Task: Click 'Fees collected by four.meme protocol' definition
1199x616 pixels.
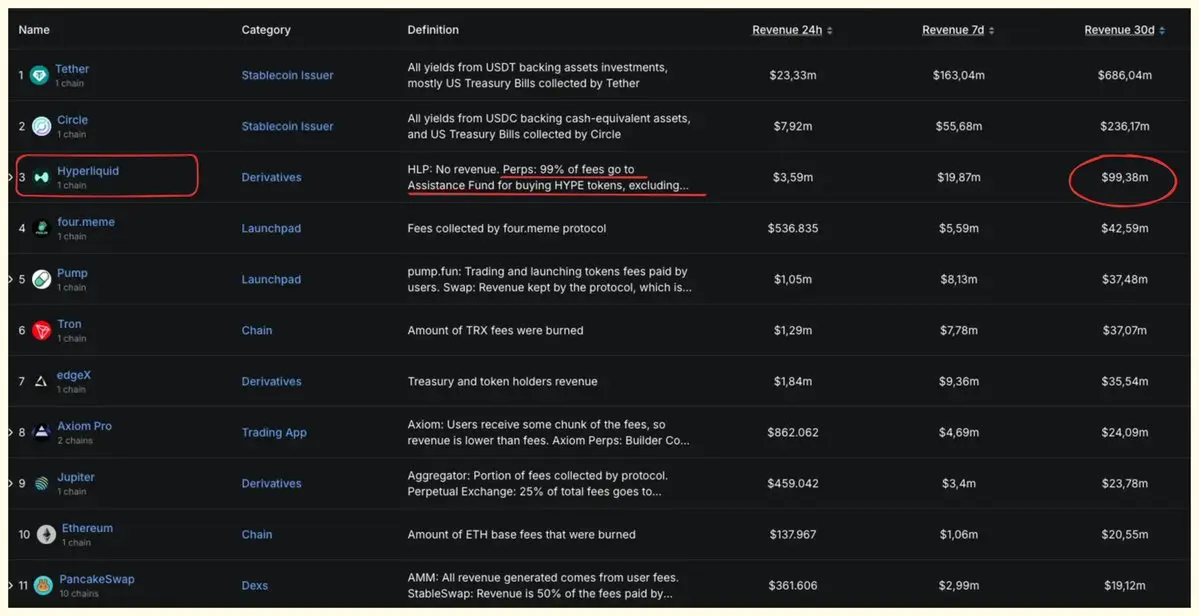Action: pyautogui.click(x=506, y=229)
